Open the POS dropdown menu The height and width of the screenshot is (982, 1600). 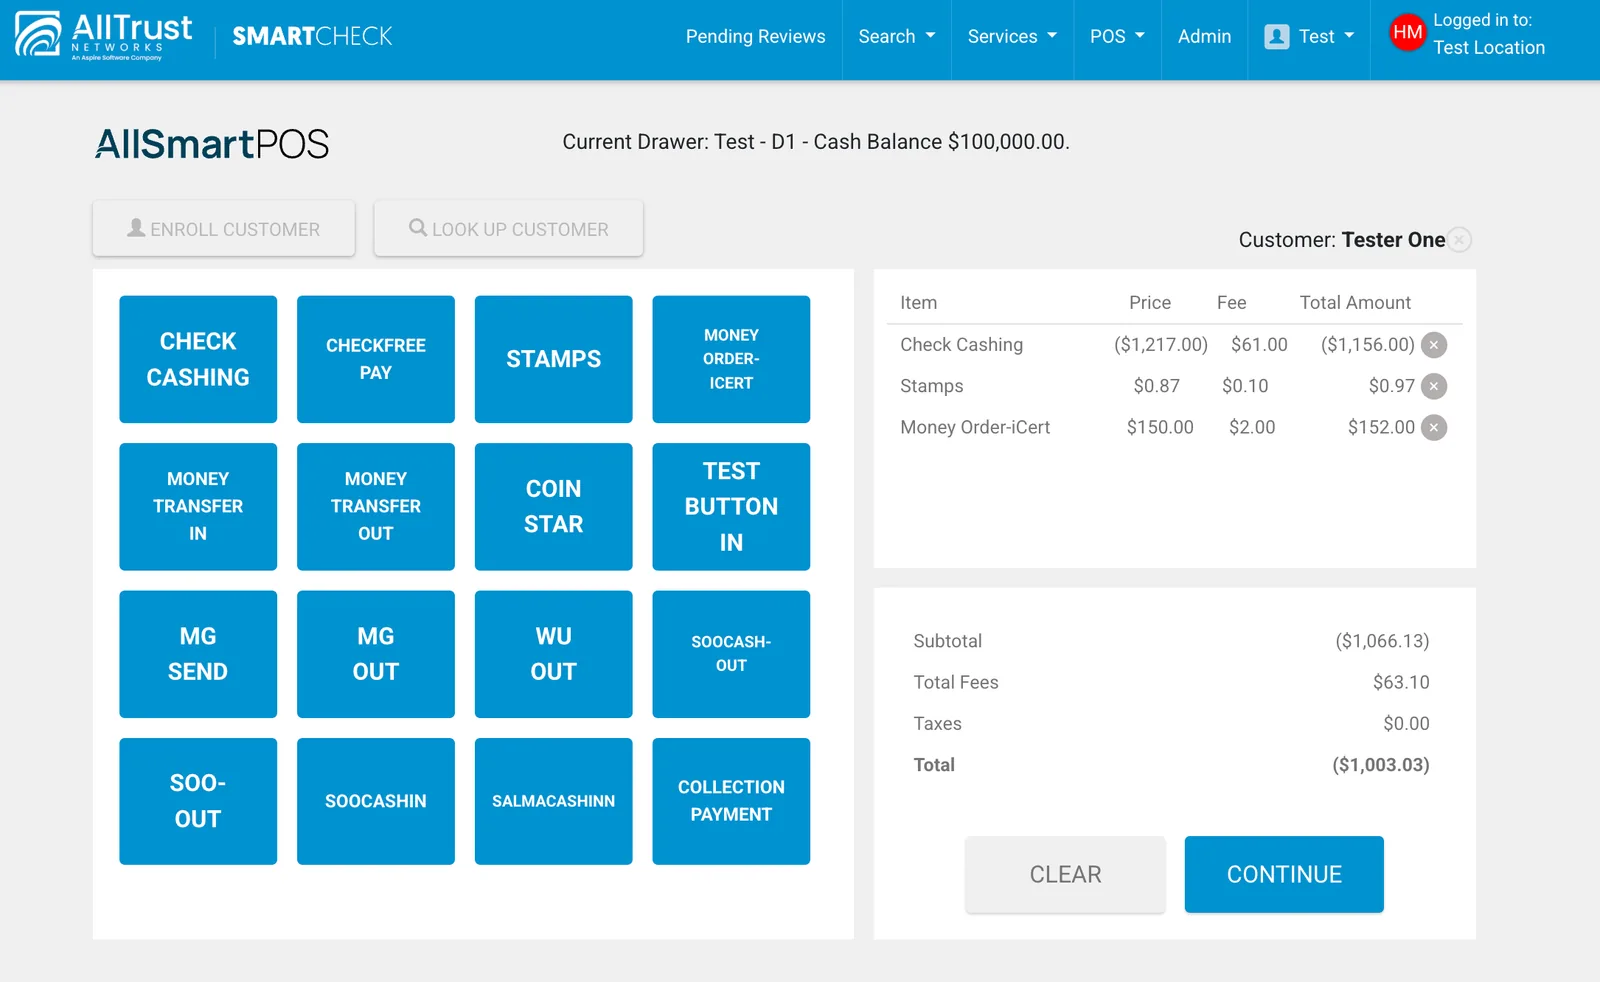coord(1117,37)
